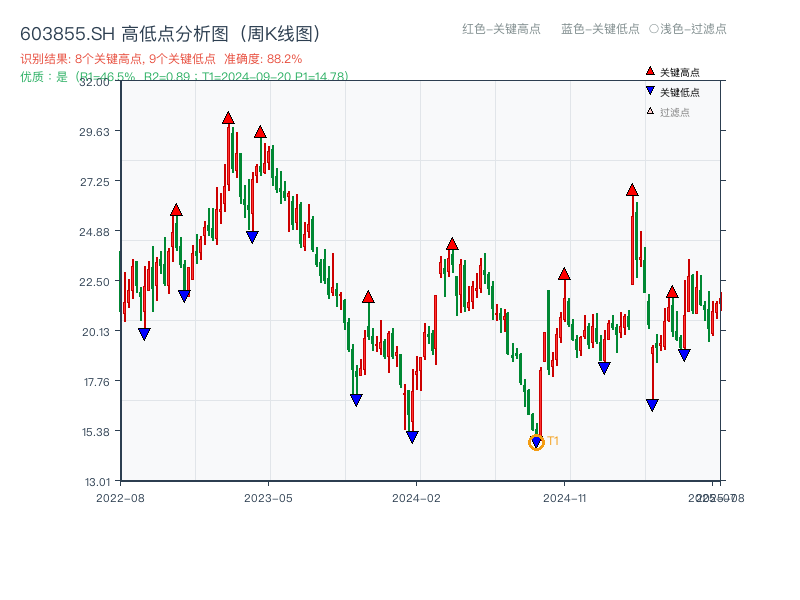800x600 pixels.
Task: Select the blue low marker near 24.5 before 2023-05
Action: [x=252, y=237]
